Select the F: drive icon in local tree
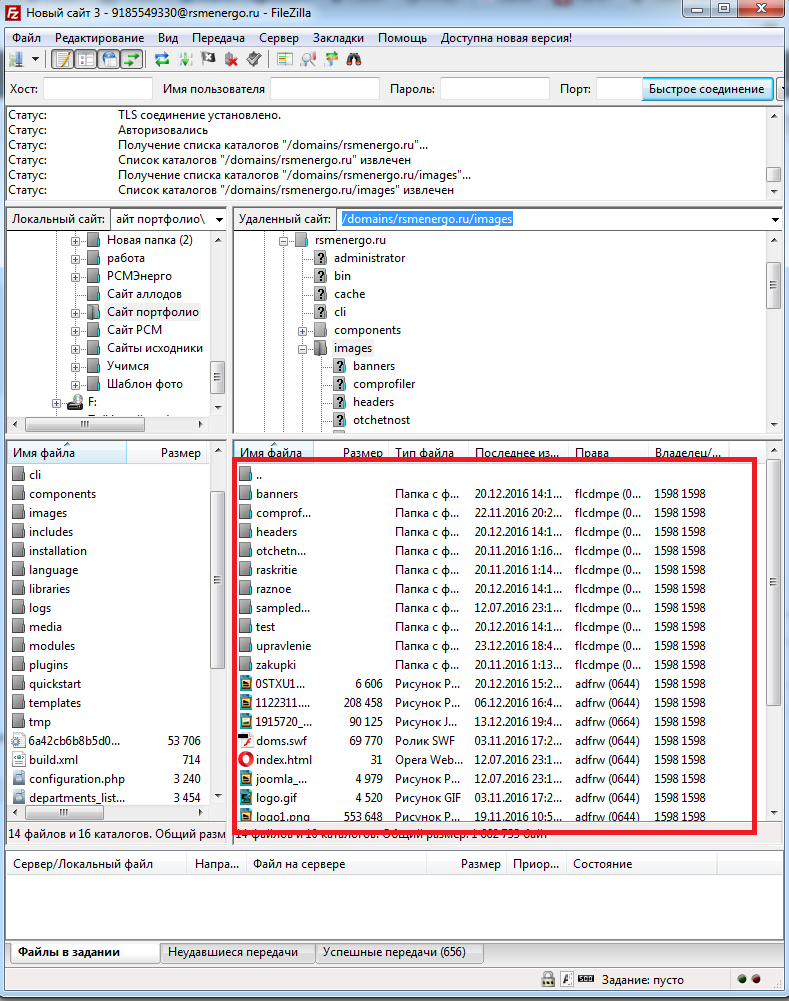Viewport: 789px width, 1001px height. point(76,402)
